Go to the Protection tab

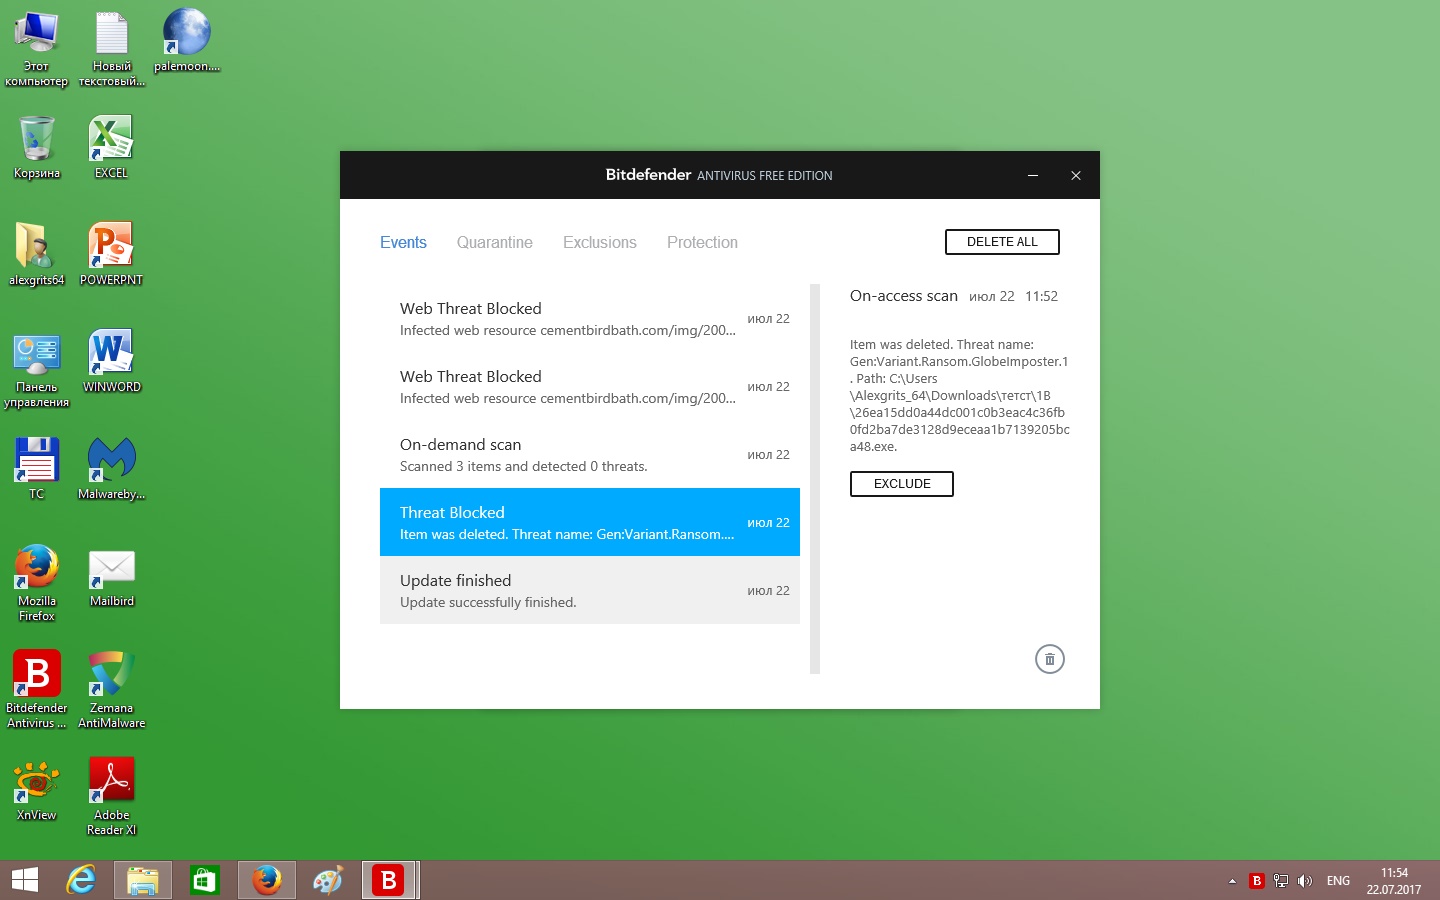click(702, 242)
